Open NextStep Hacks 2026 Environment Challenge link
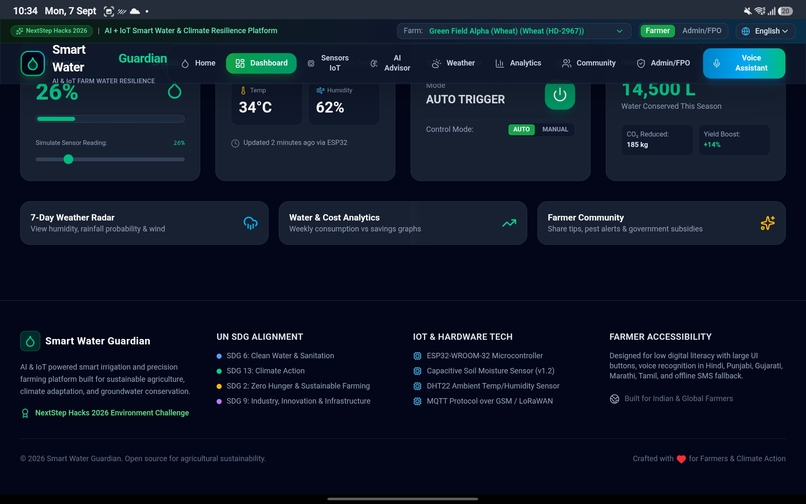This screenshot has height=504, width=806. [112, 413]
